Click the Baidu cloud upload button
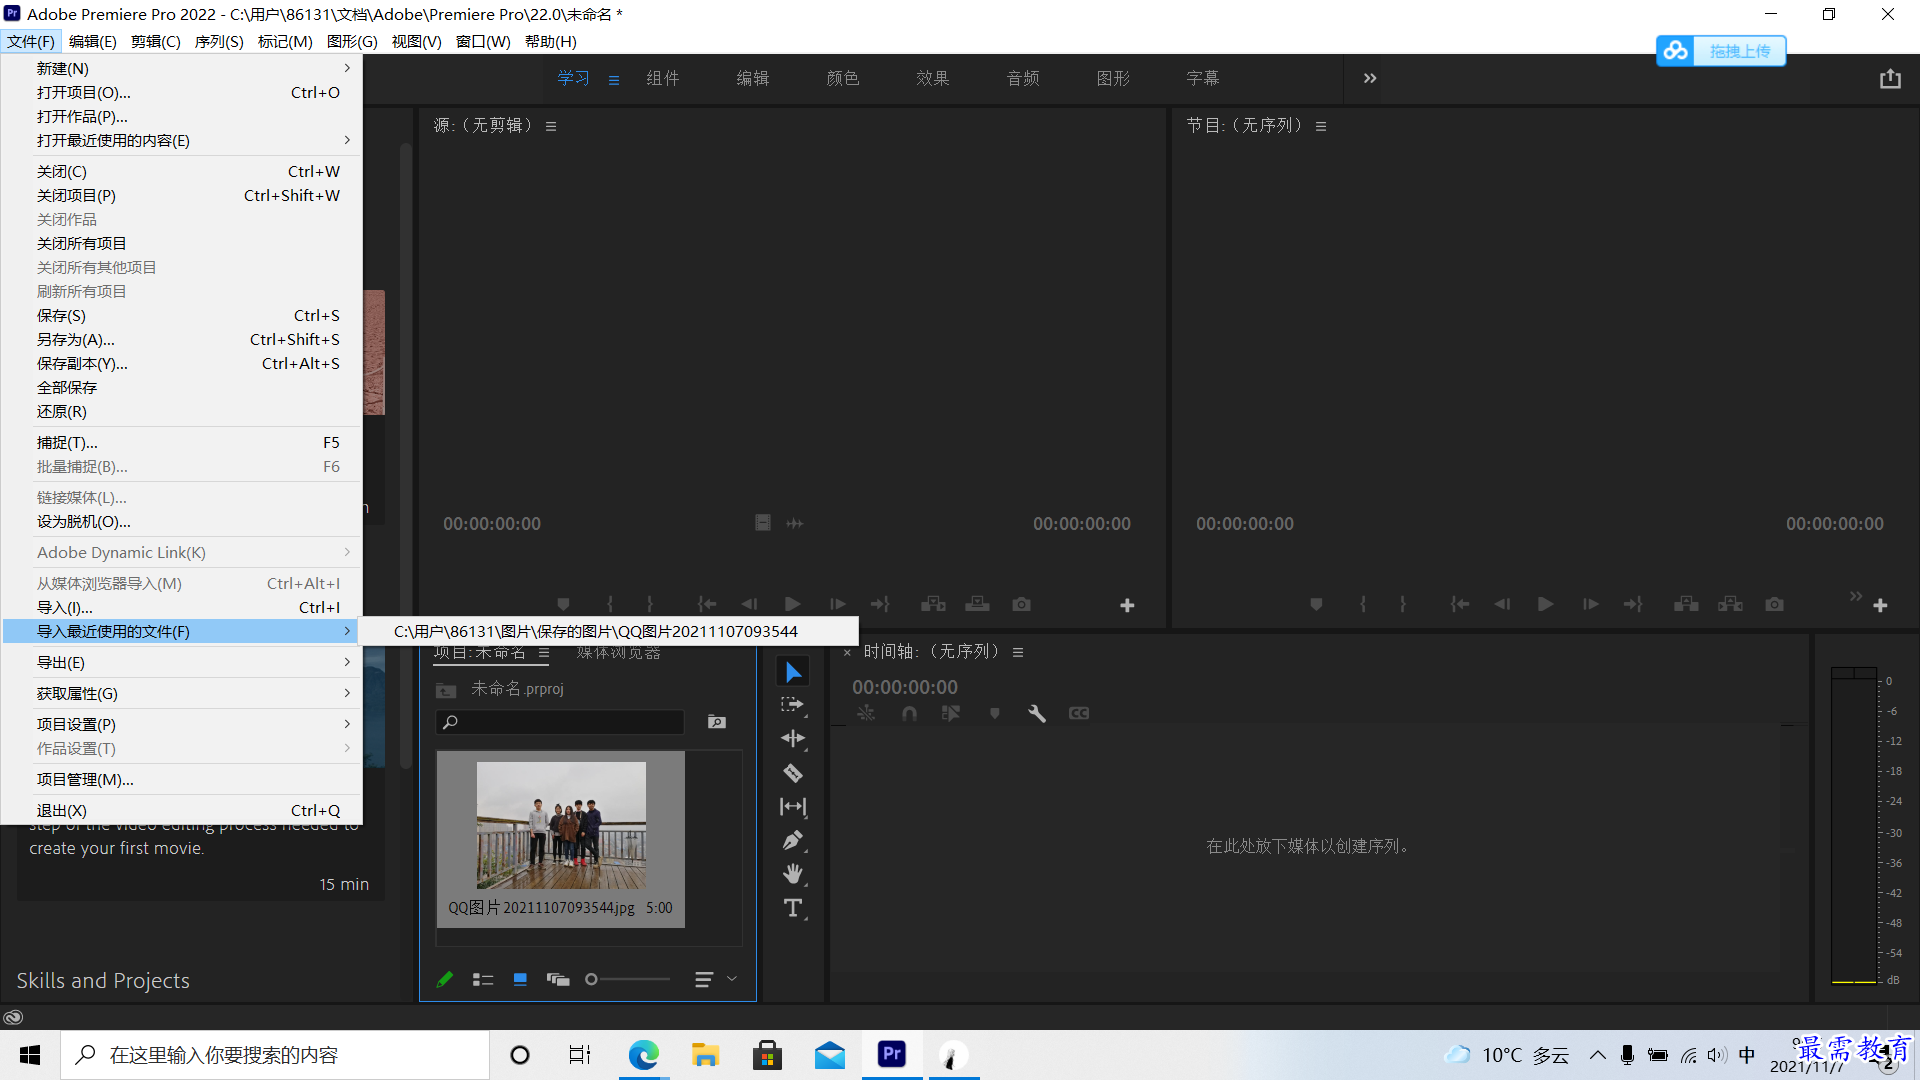 1721,50
